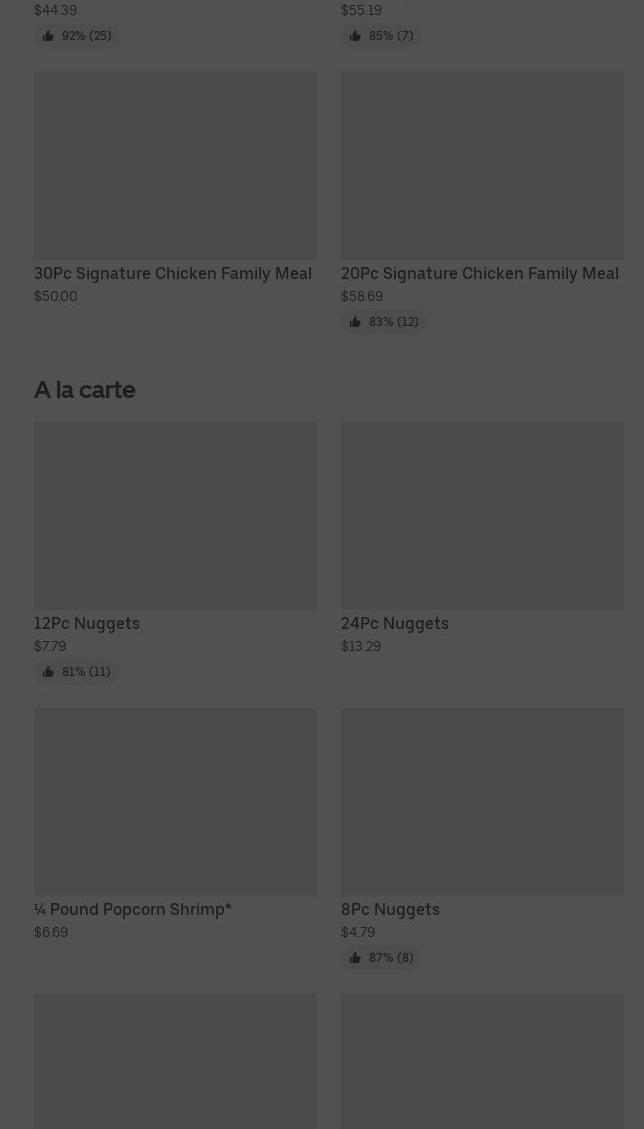Click the A la carte section heading

pyautogui.click(x=85, y=390)
